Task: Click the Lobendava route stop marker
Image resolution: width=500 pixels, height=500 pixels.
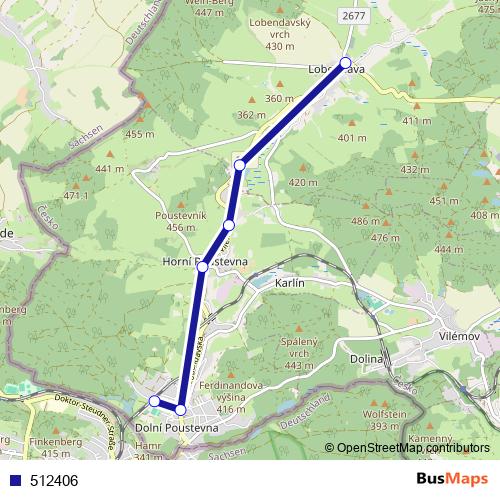Action: point(346,63)
